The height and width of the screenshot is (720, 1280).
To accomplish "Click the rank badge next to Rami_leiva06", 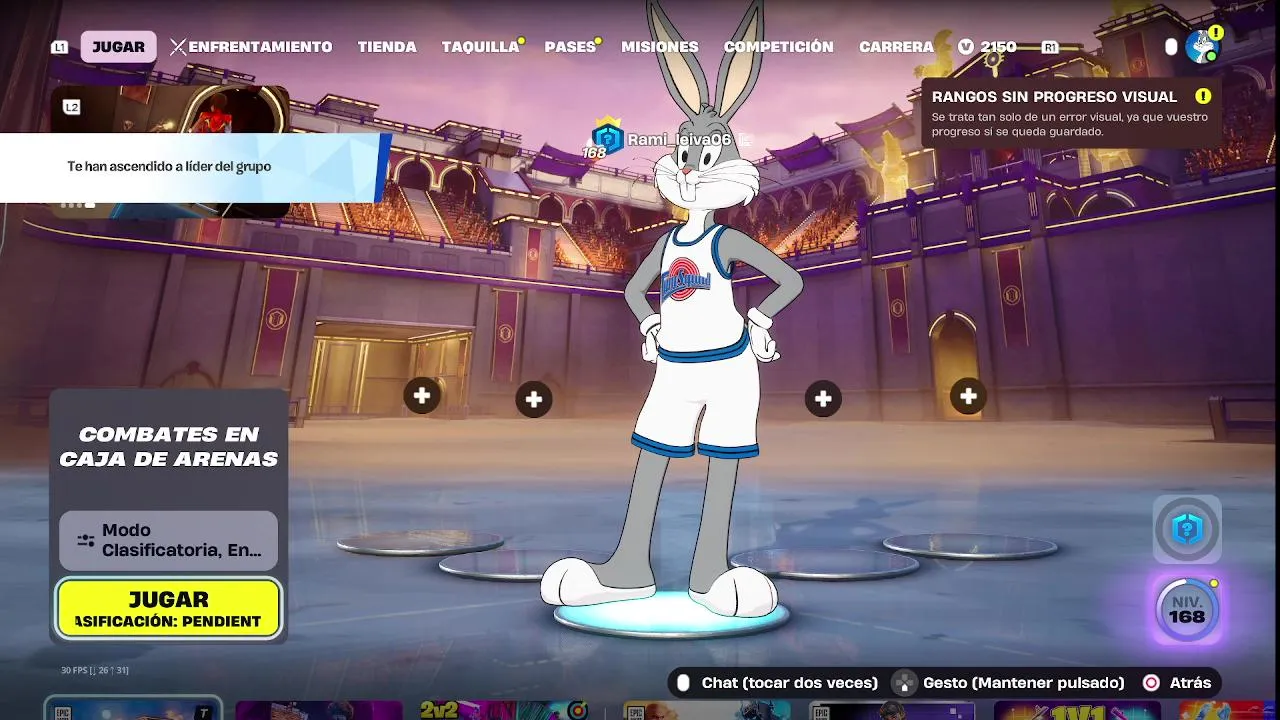I will [607, 137].
